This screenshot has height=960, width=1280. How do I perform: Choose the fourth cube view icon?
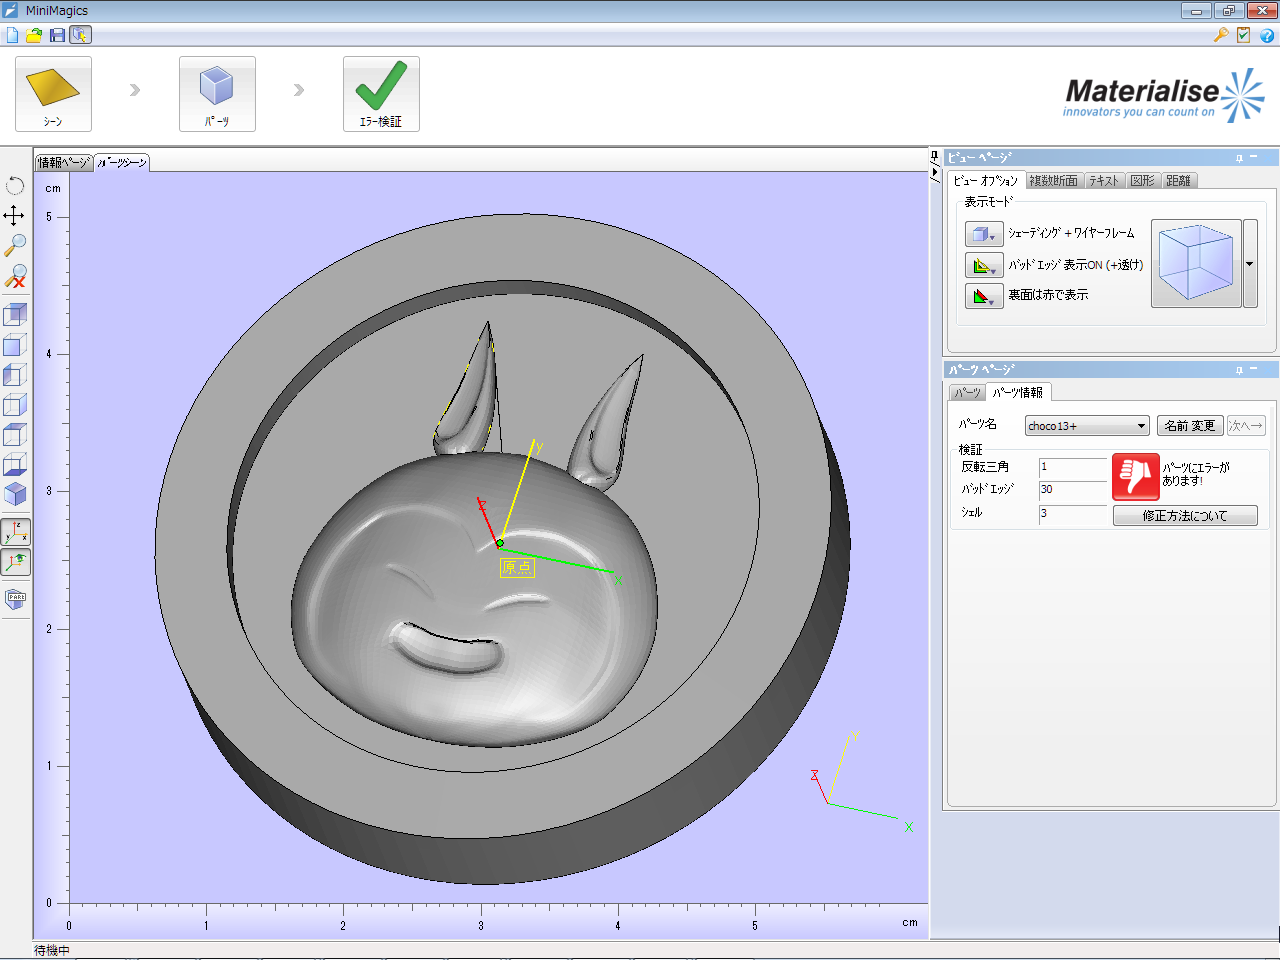(x=15, y=405)
